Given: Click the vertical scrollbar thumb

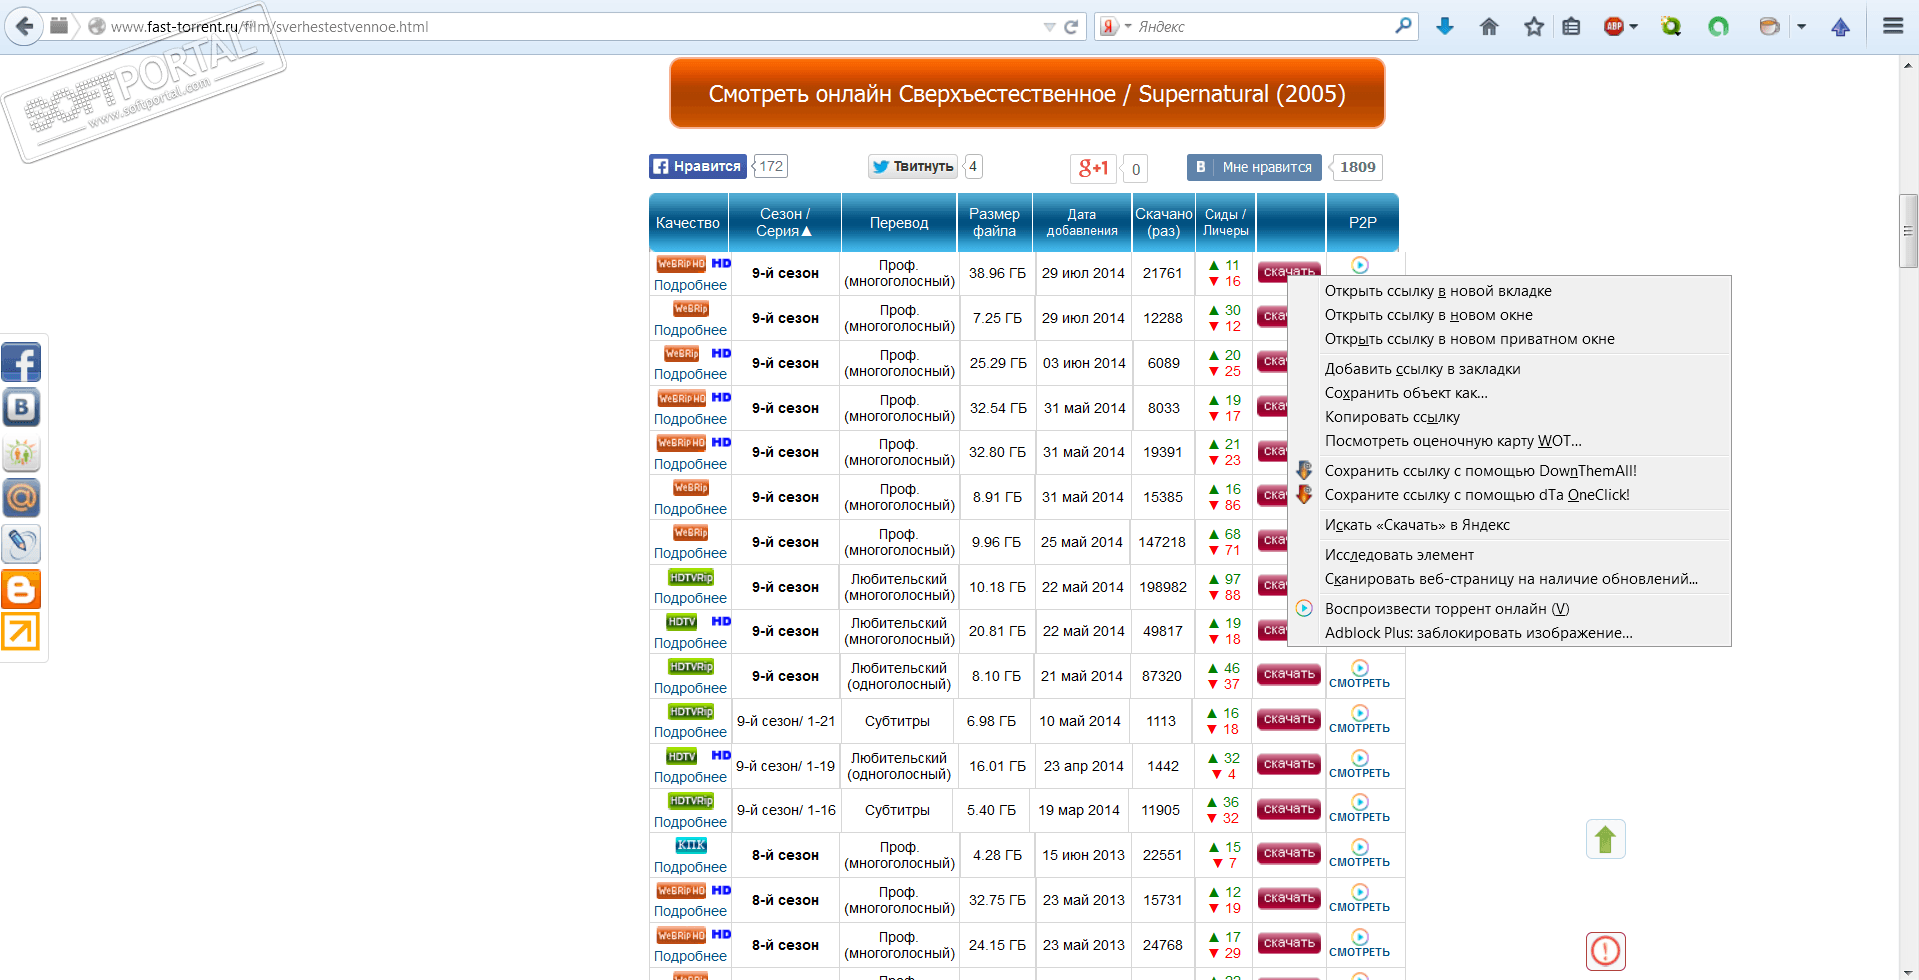Looking at the screenshot, I should click(x=1908, y=231).
